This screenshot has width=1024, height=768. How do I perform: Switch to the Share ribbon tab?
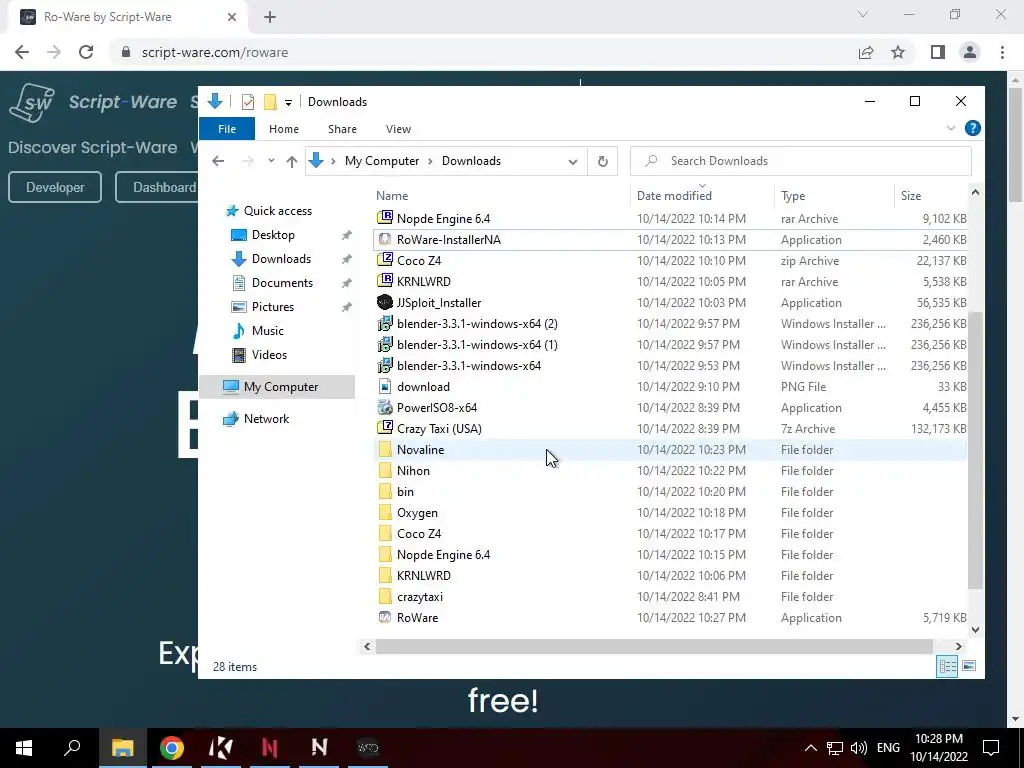tap(342, 129)
